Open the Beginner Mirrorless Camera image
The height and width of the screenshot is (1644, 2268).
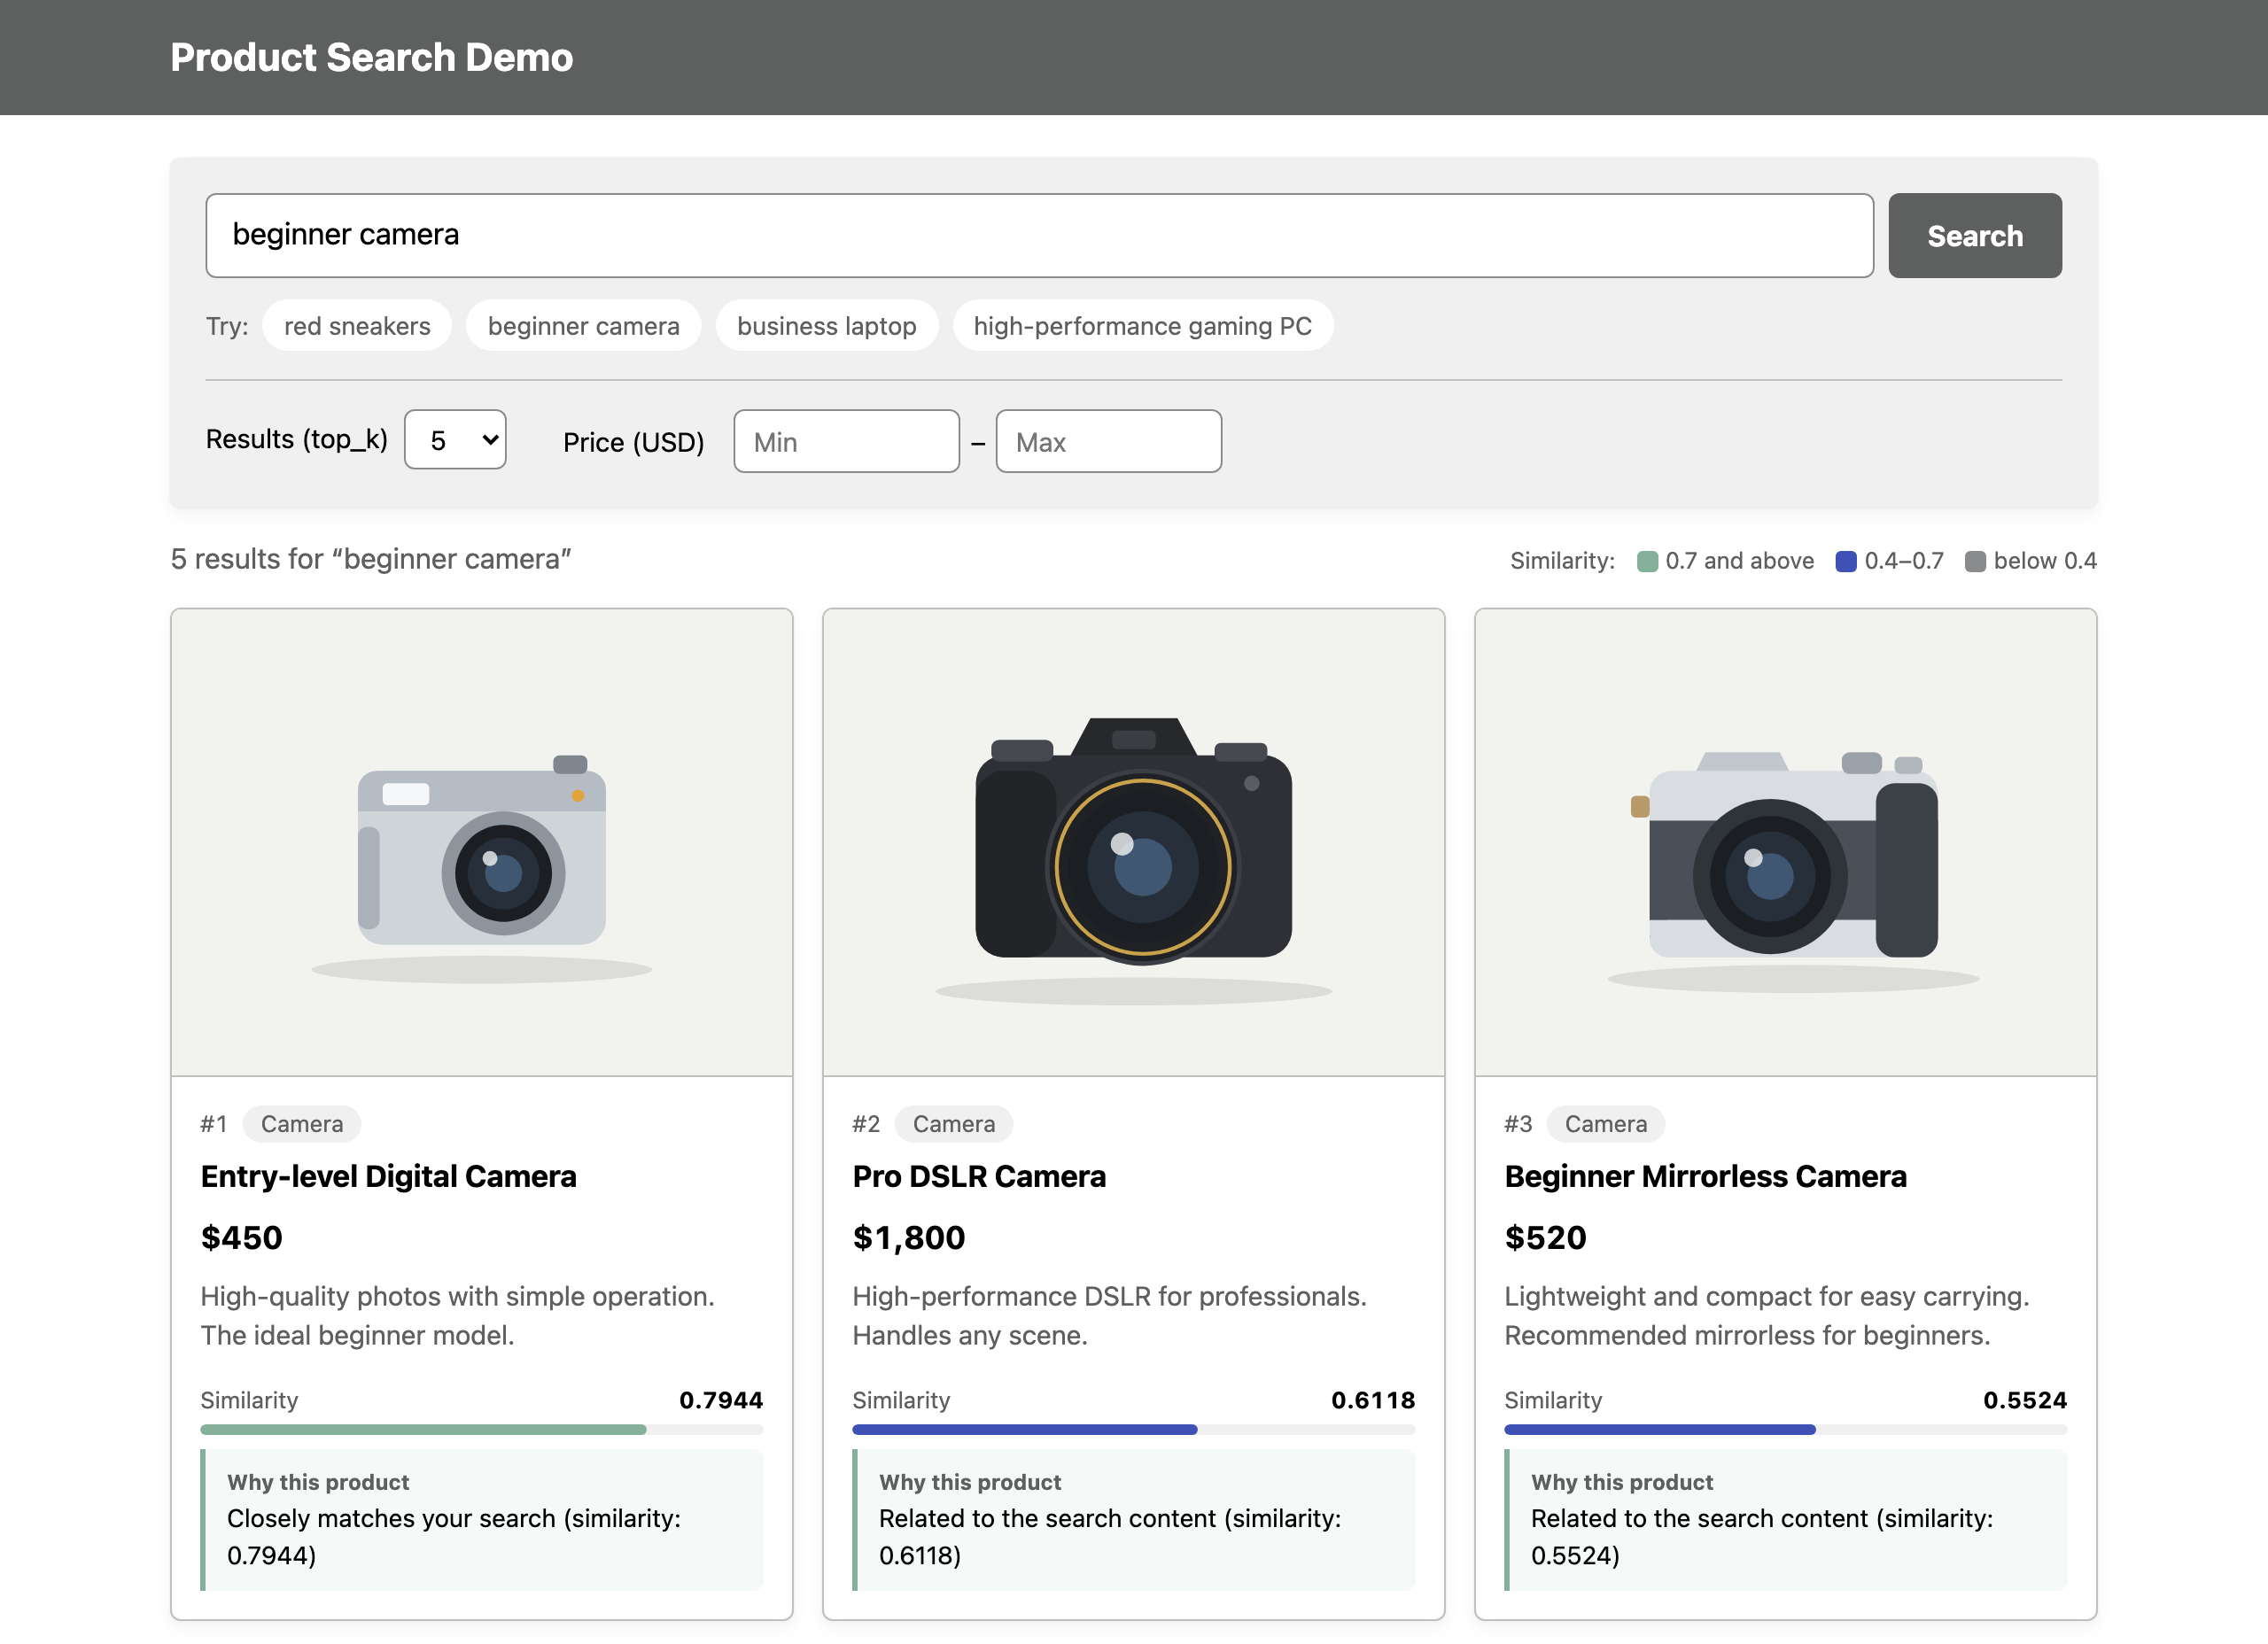[1785, 842]
